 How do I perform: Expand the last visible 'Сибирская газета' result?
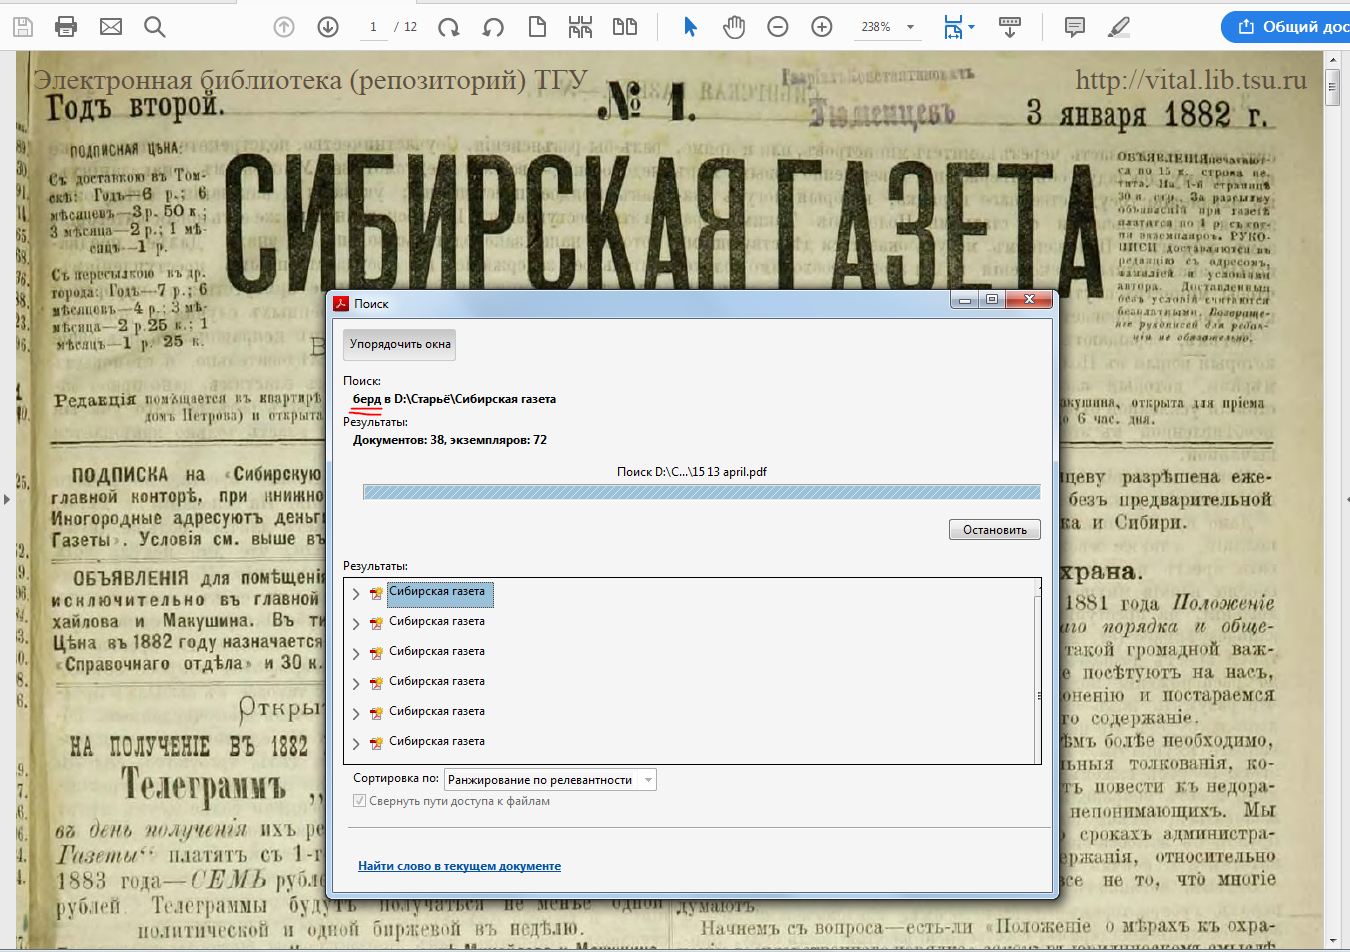click(x=356, y=744)
